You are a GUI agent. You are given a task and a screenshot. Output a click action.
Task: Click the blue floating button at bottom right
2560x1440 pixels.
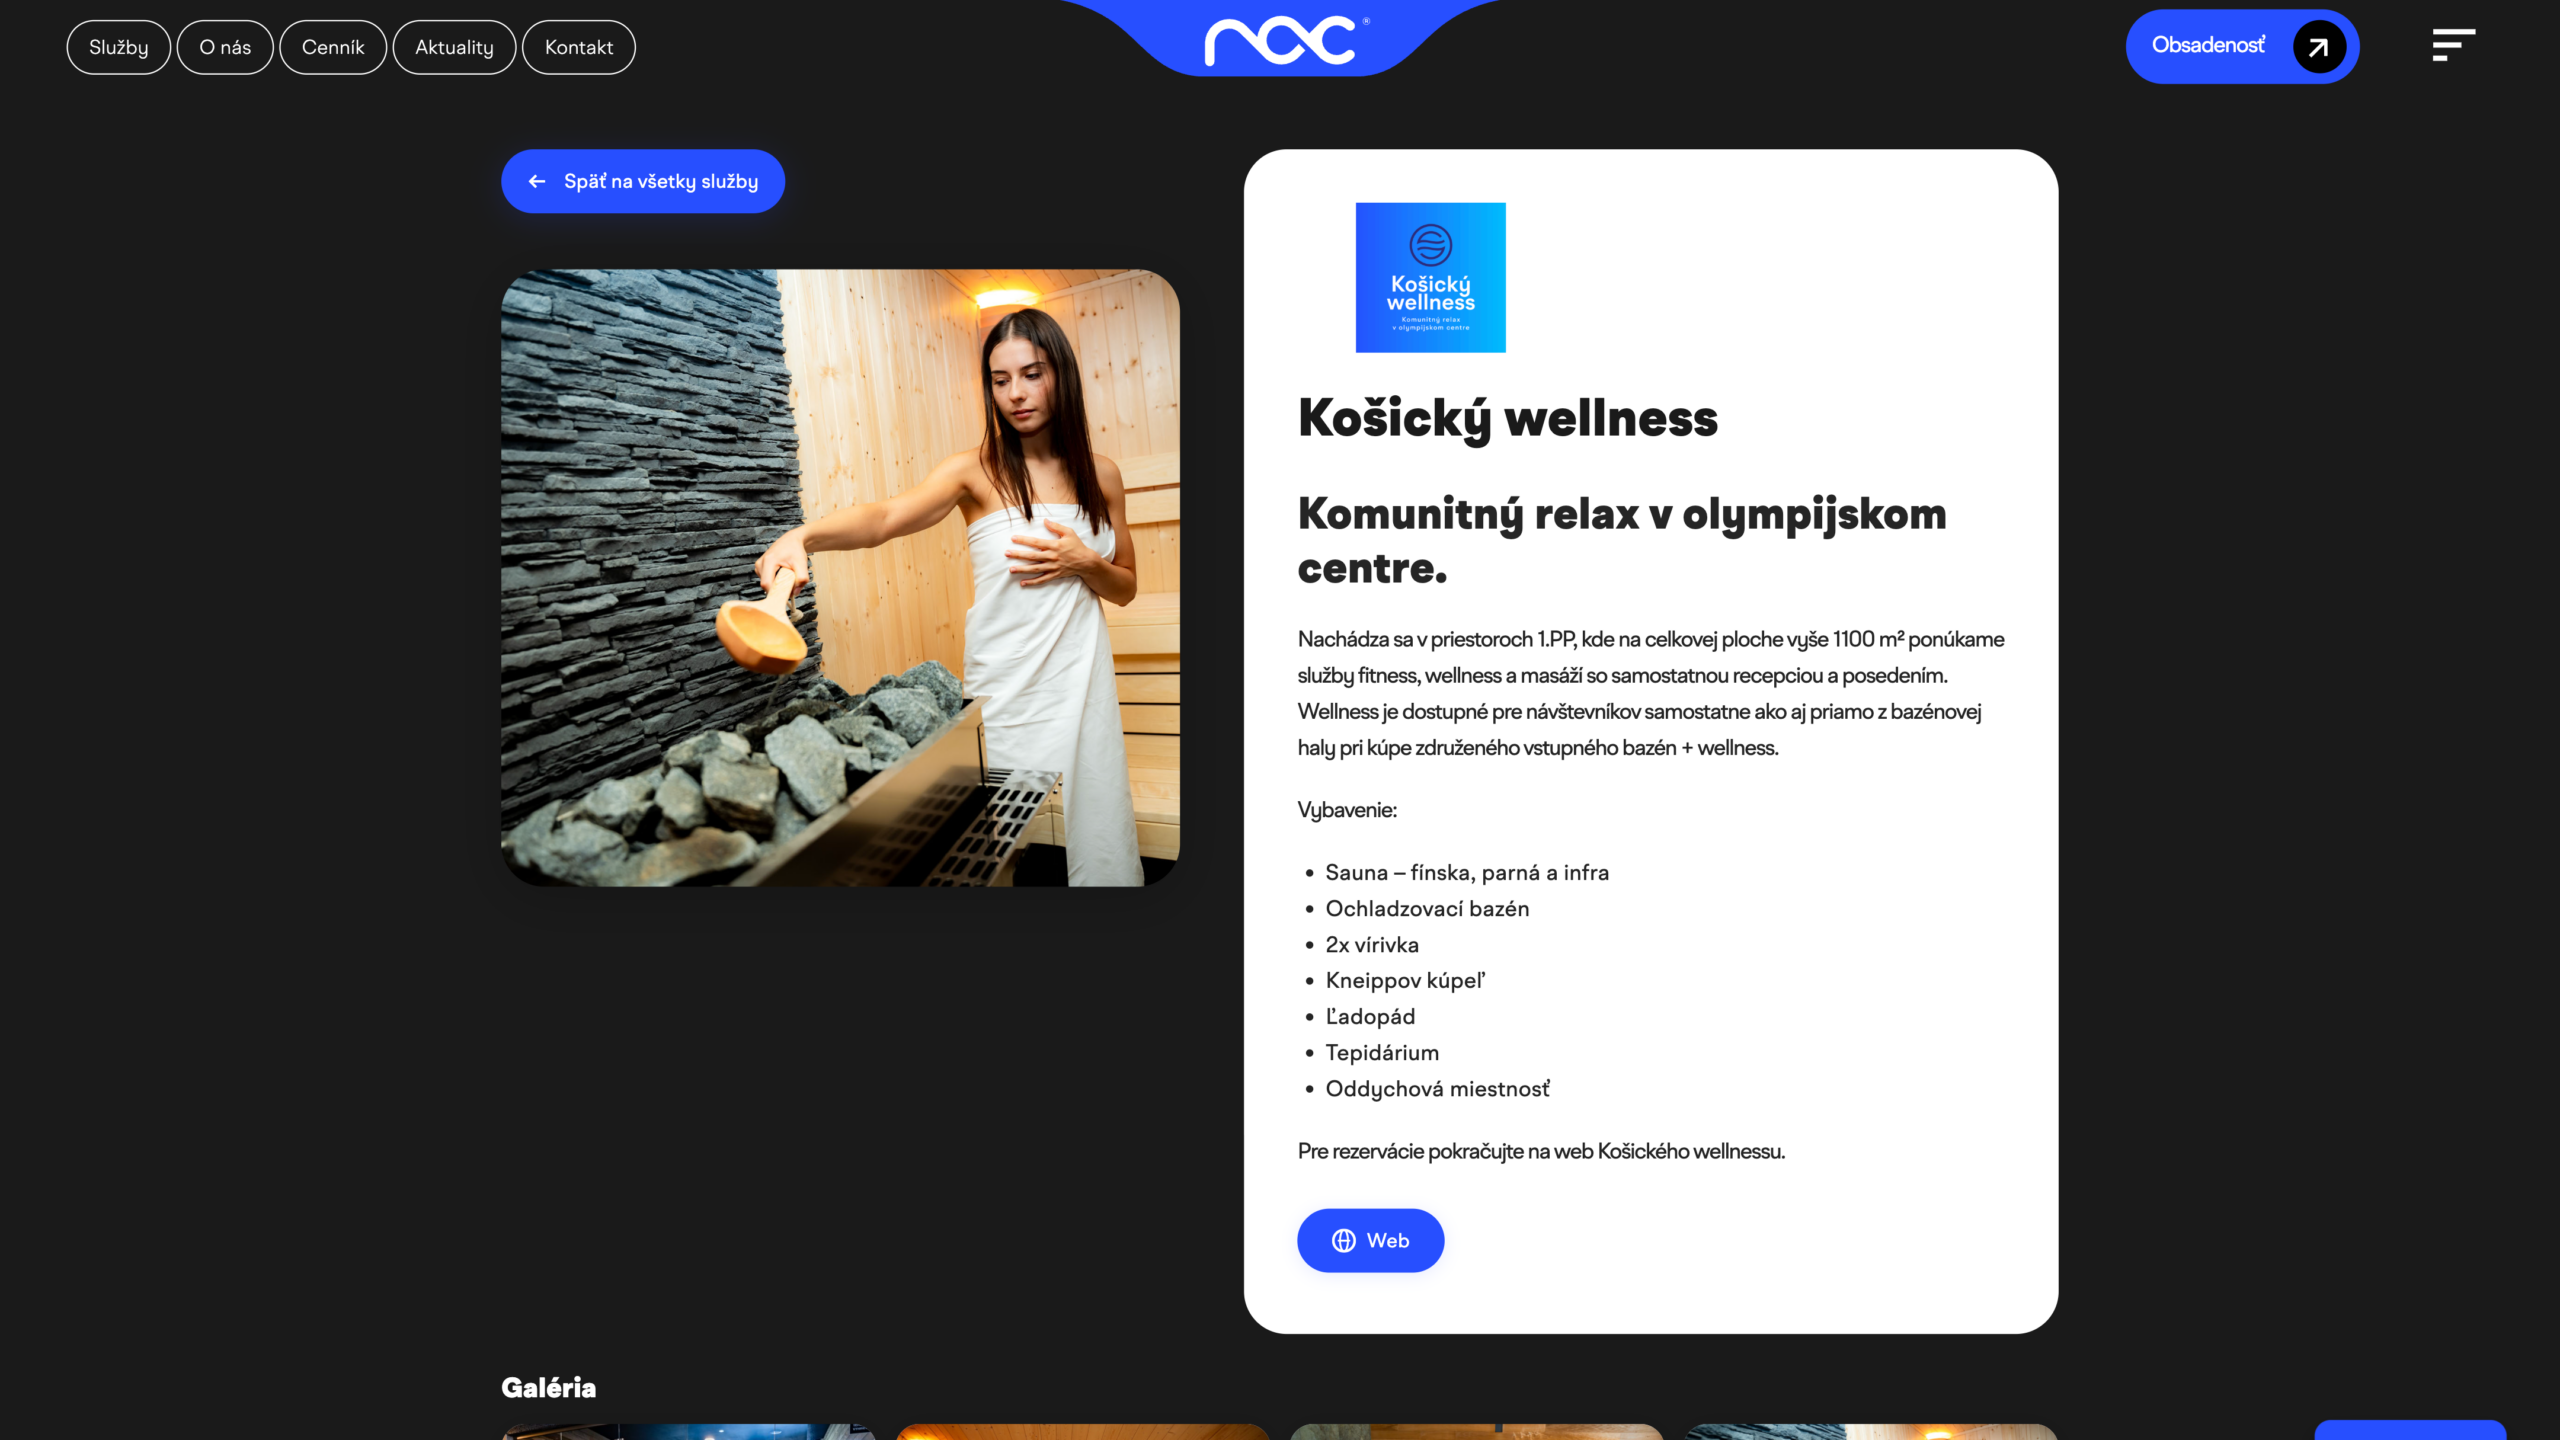2410,1430
